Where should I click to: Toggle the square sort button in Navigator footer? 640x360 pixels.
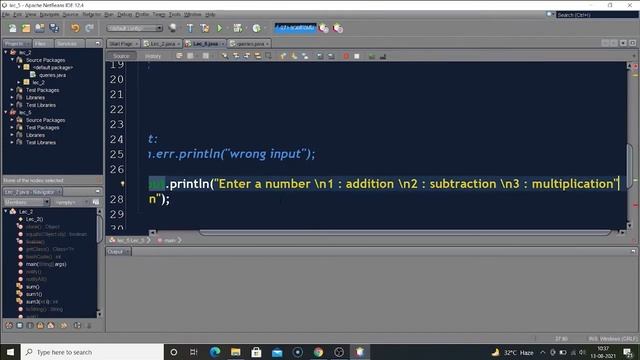coord(77,325)
